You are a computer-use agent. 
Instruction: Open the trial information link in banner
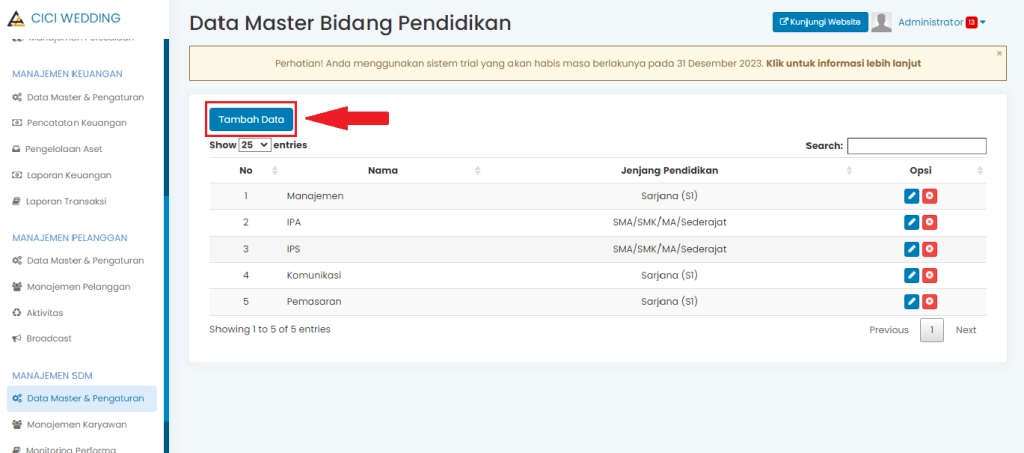(843, 63)
